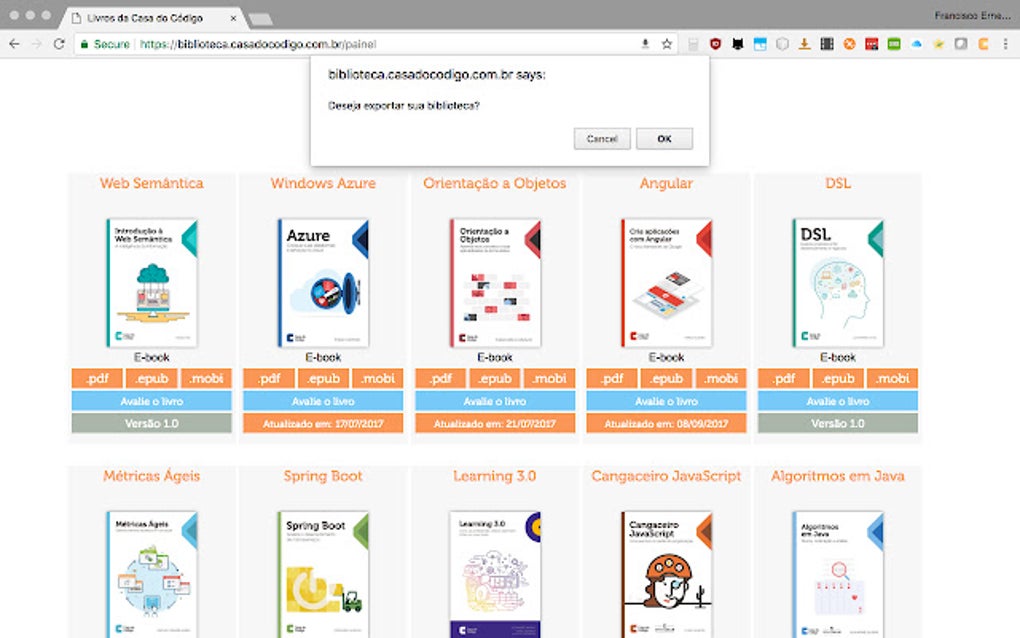The image size is (1020, 638).
Task: Click the download icon in the address bar
Action: [646, 44]
